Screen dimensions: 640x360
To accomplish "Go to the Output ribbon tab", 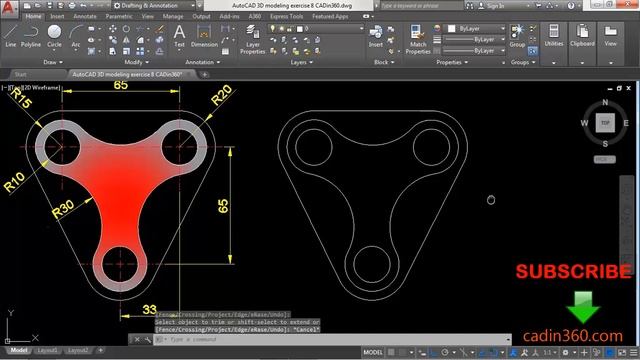I will pos(201,16).
